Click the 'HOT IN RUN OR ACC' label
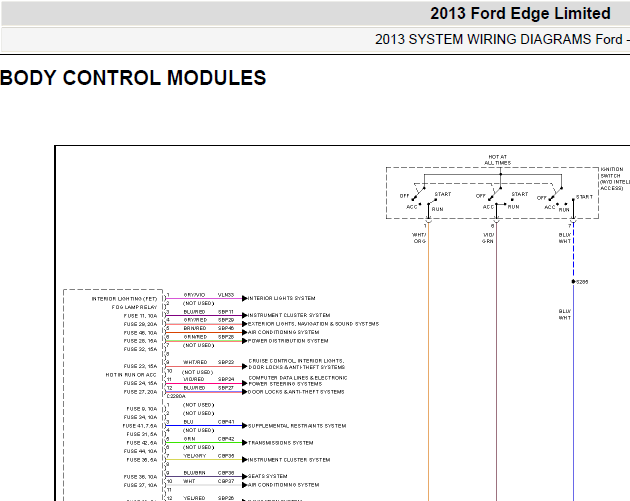The image size is (630, 501). pyautogui.click(x=131, y=375)
